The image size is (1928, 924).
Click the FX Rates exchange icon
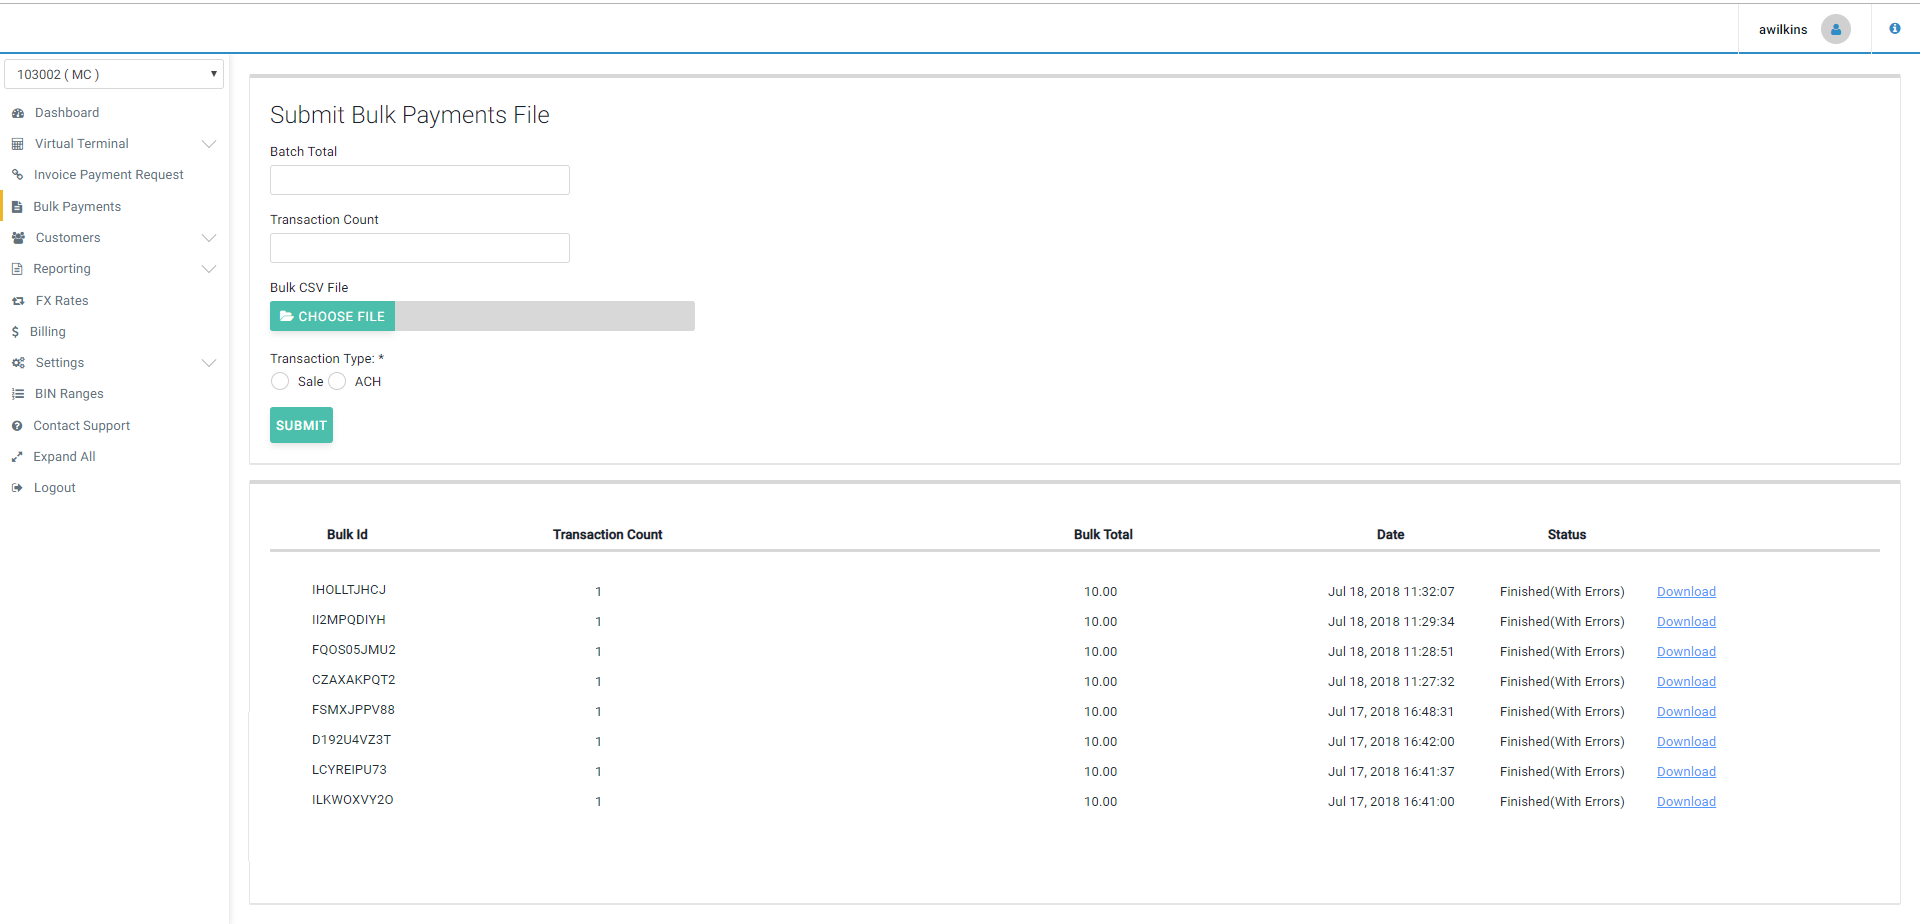tap(18, 301)
